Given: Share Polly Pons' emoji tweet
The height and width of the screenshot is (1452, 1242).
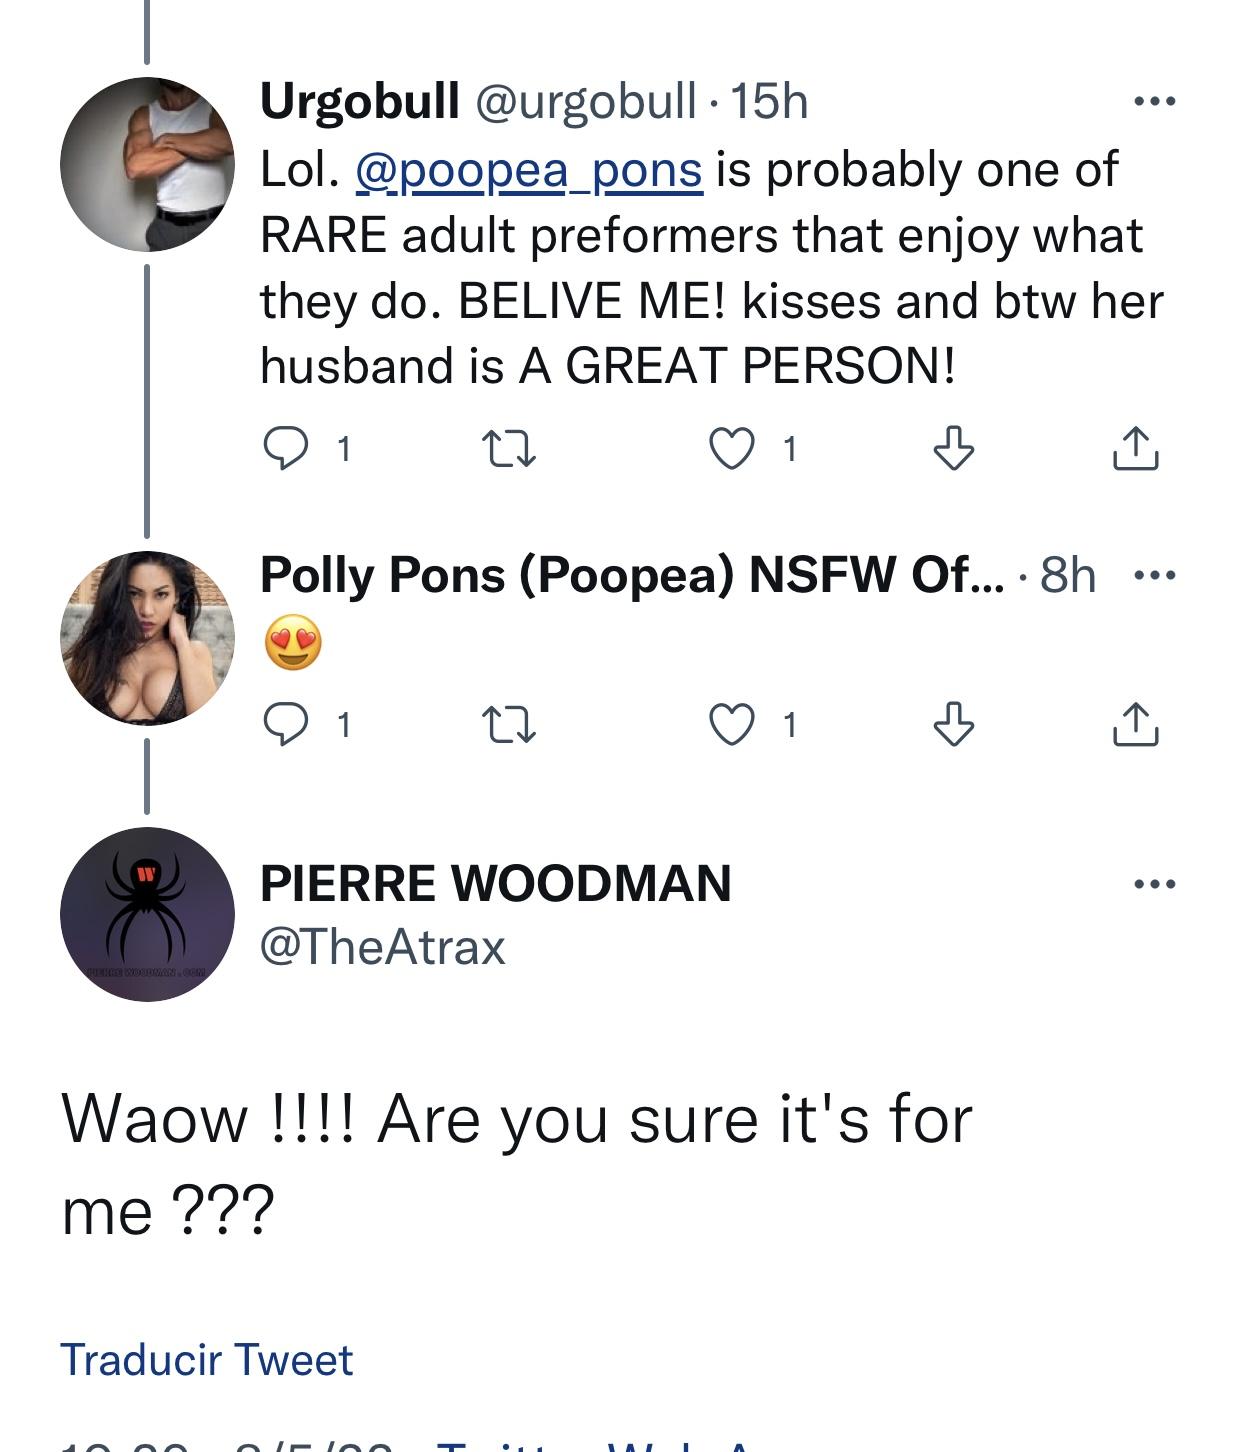Looking at the screenshot, I should tap(1136, 724).
